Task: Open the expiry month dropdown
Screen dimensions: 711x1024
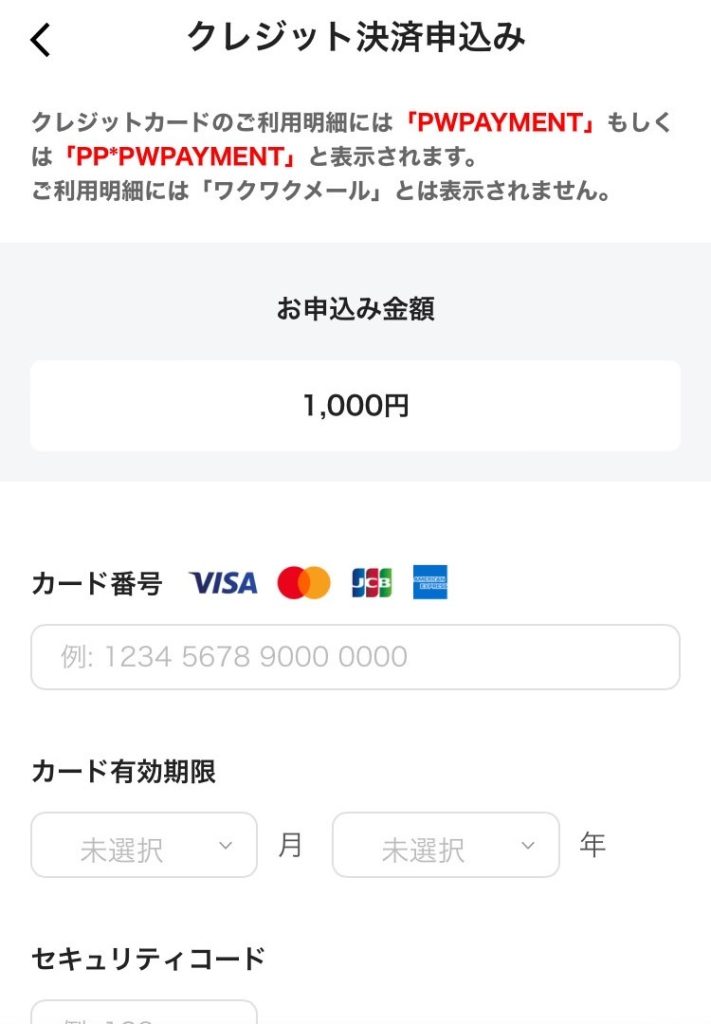Action: click(143, 845)
